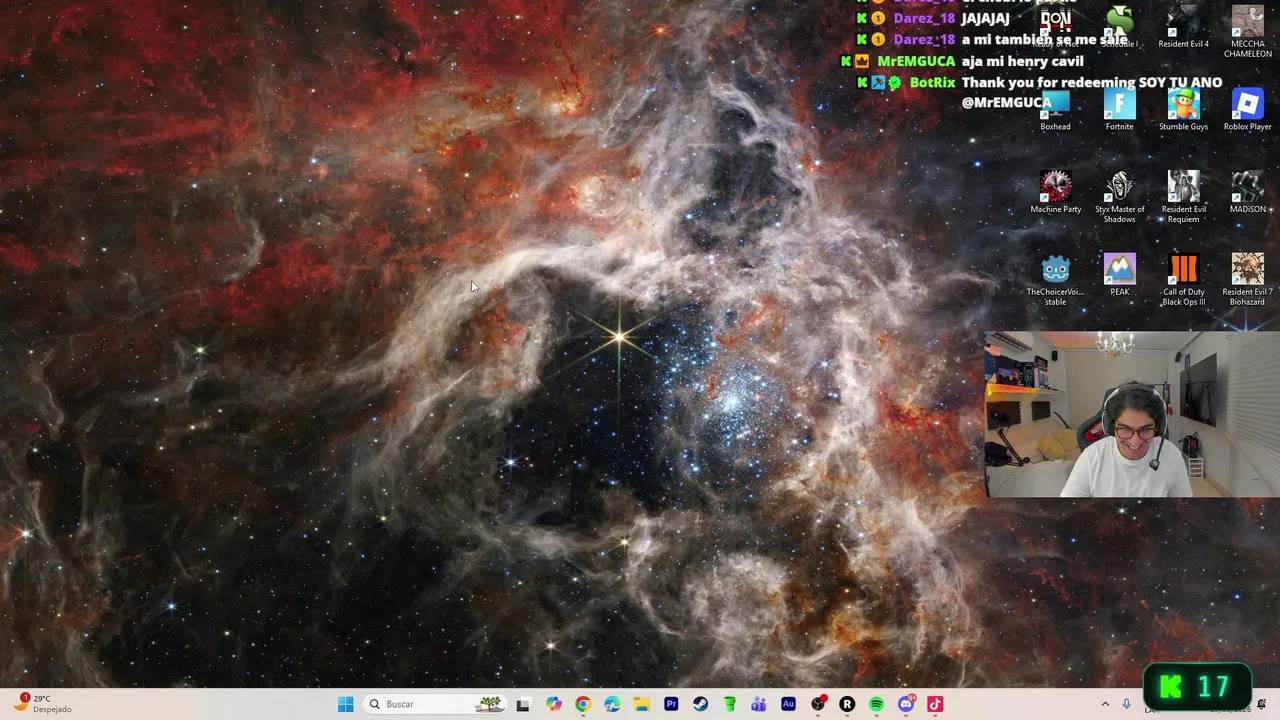The width and height of the screenshot is (1280, 720).
Task: Click the username MrEMGUCA in chat
Action: 916,61
